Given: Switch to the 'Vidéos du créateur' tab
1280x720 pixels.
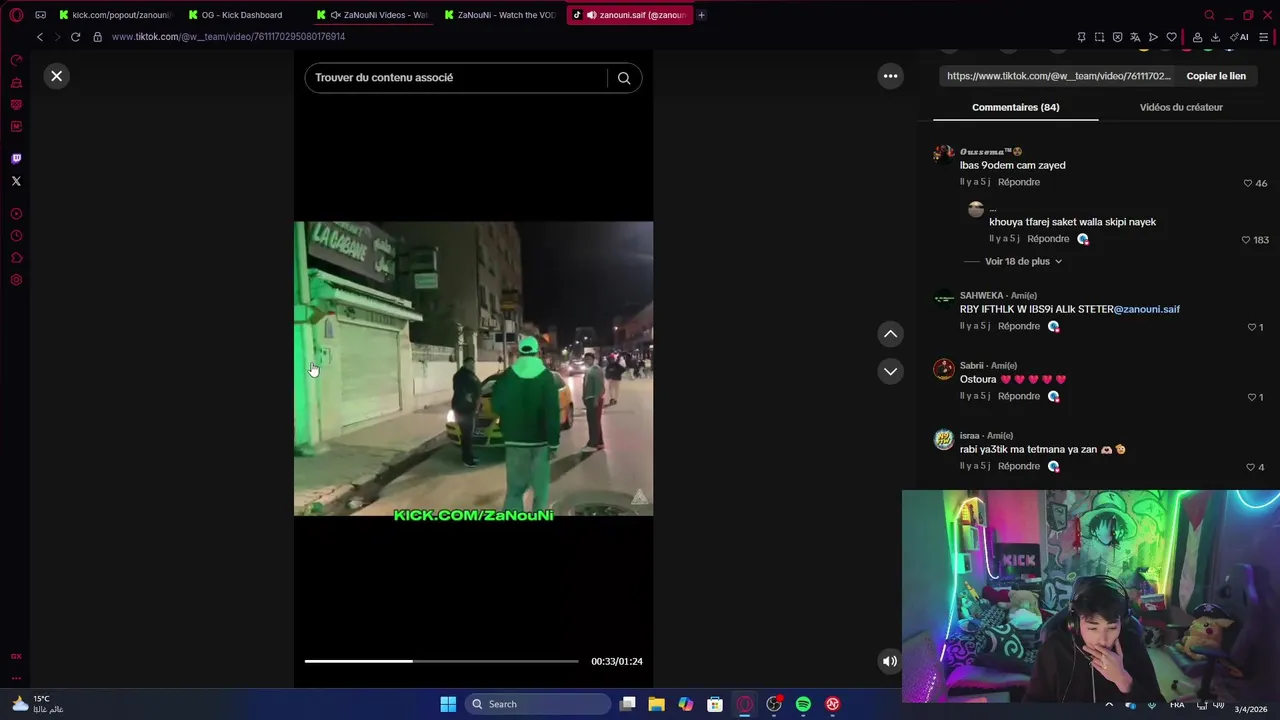Looking at the screenshot, I should 1181,107.
